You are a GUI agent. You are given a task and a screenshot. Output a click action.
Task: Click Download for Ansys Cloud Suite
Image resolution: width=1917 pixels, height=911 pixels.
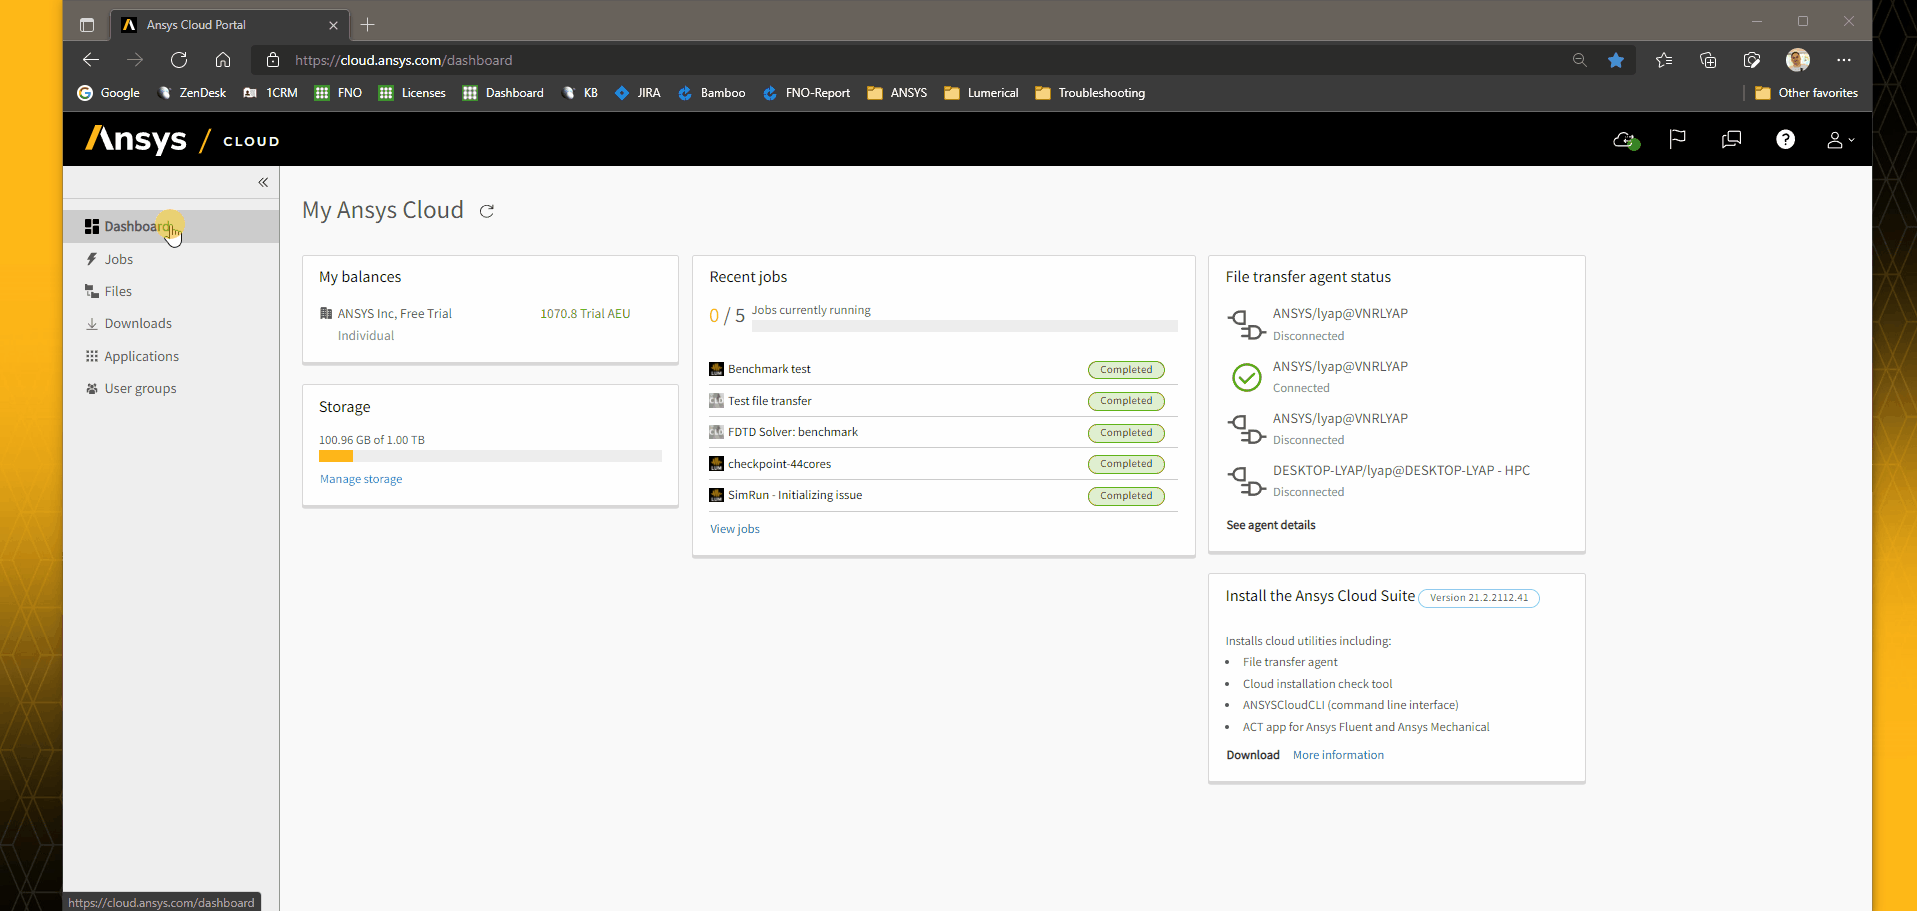1252,755
